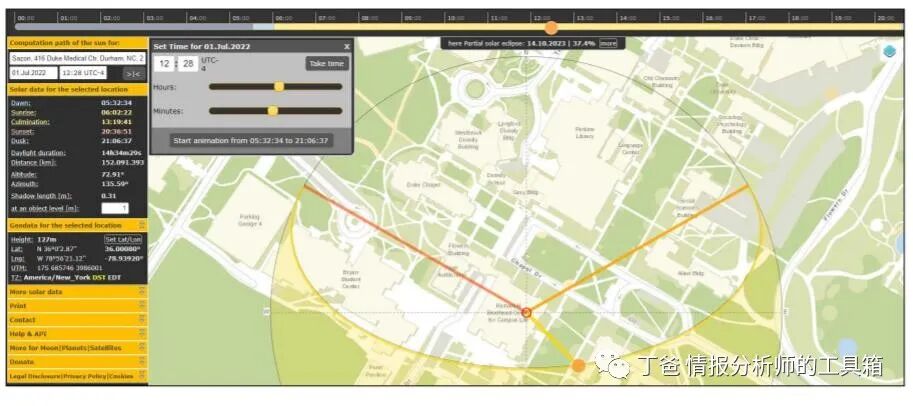
Task: Click the TZ label in Geodata
Action: click(x=16, y=277)
